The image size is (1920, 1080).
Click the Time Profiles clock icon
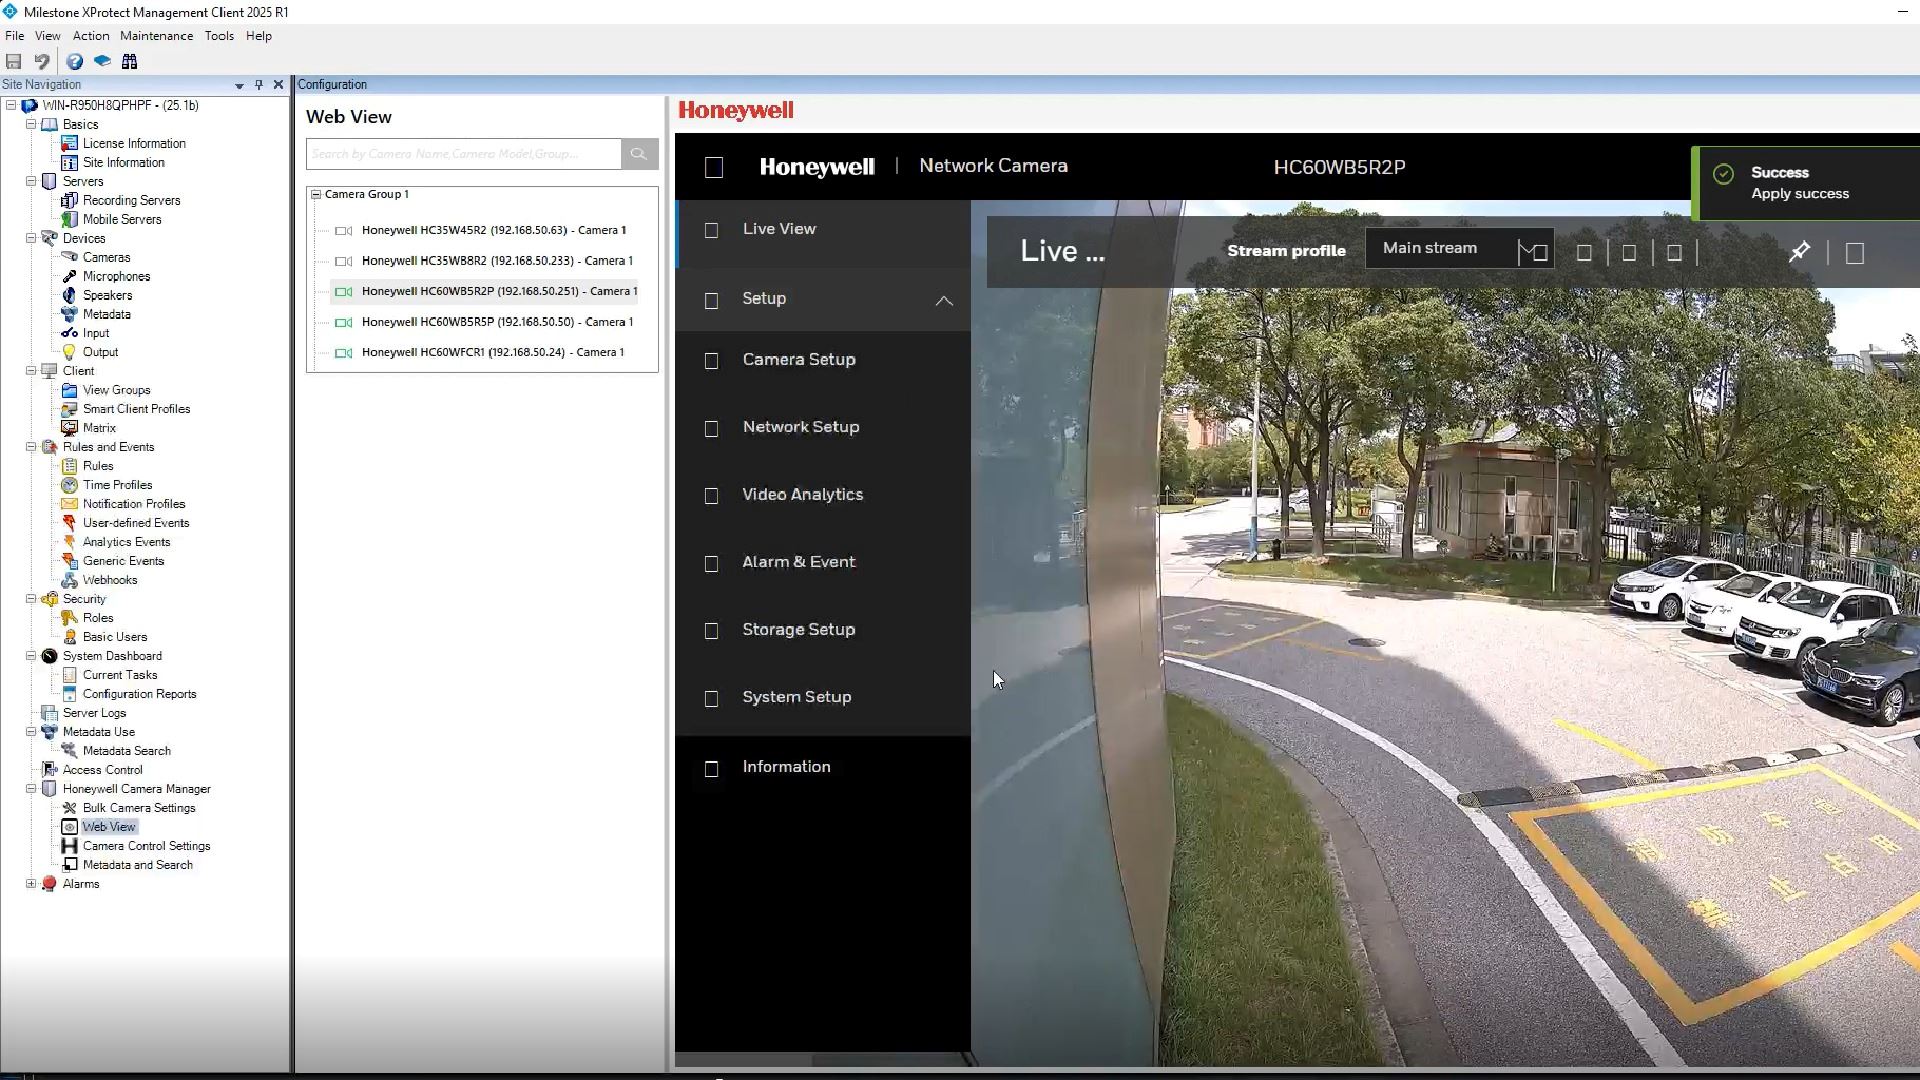click(x=69, y=485)
